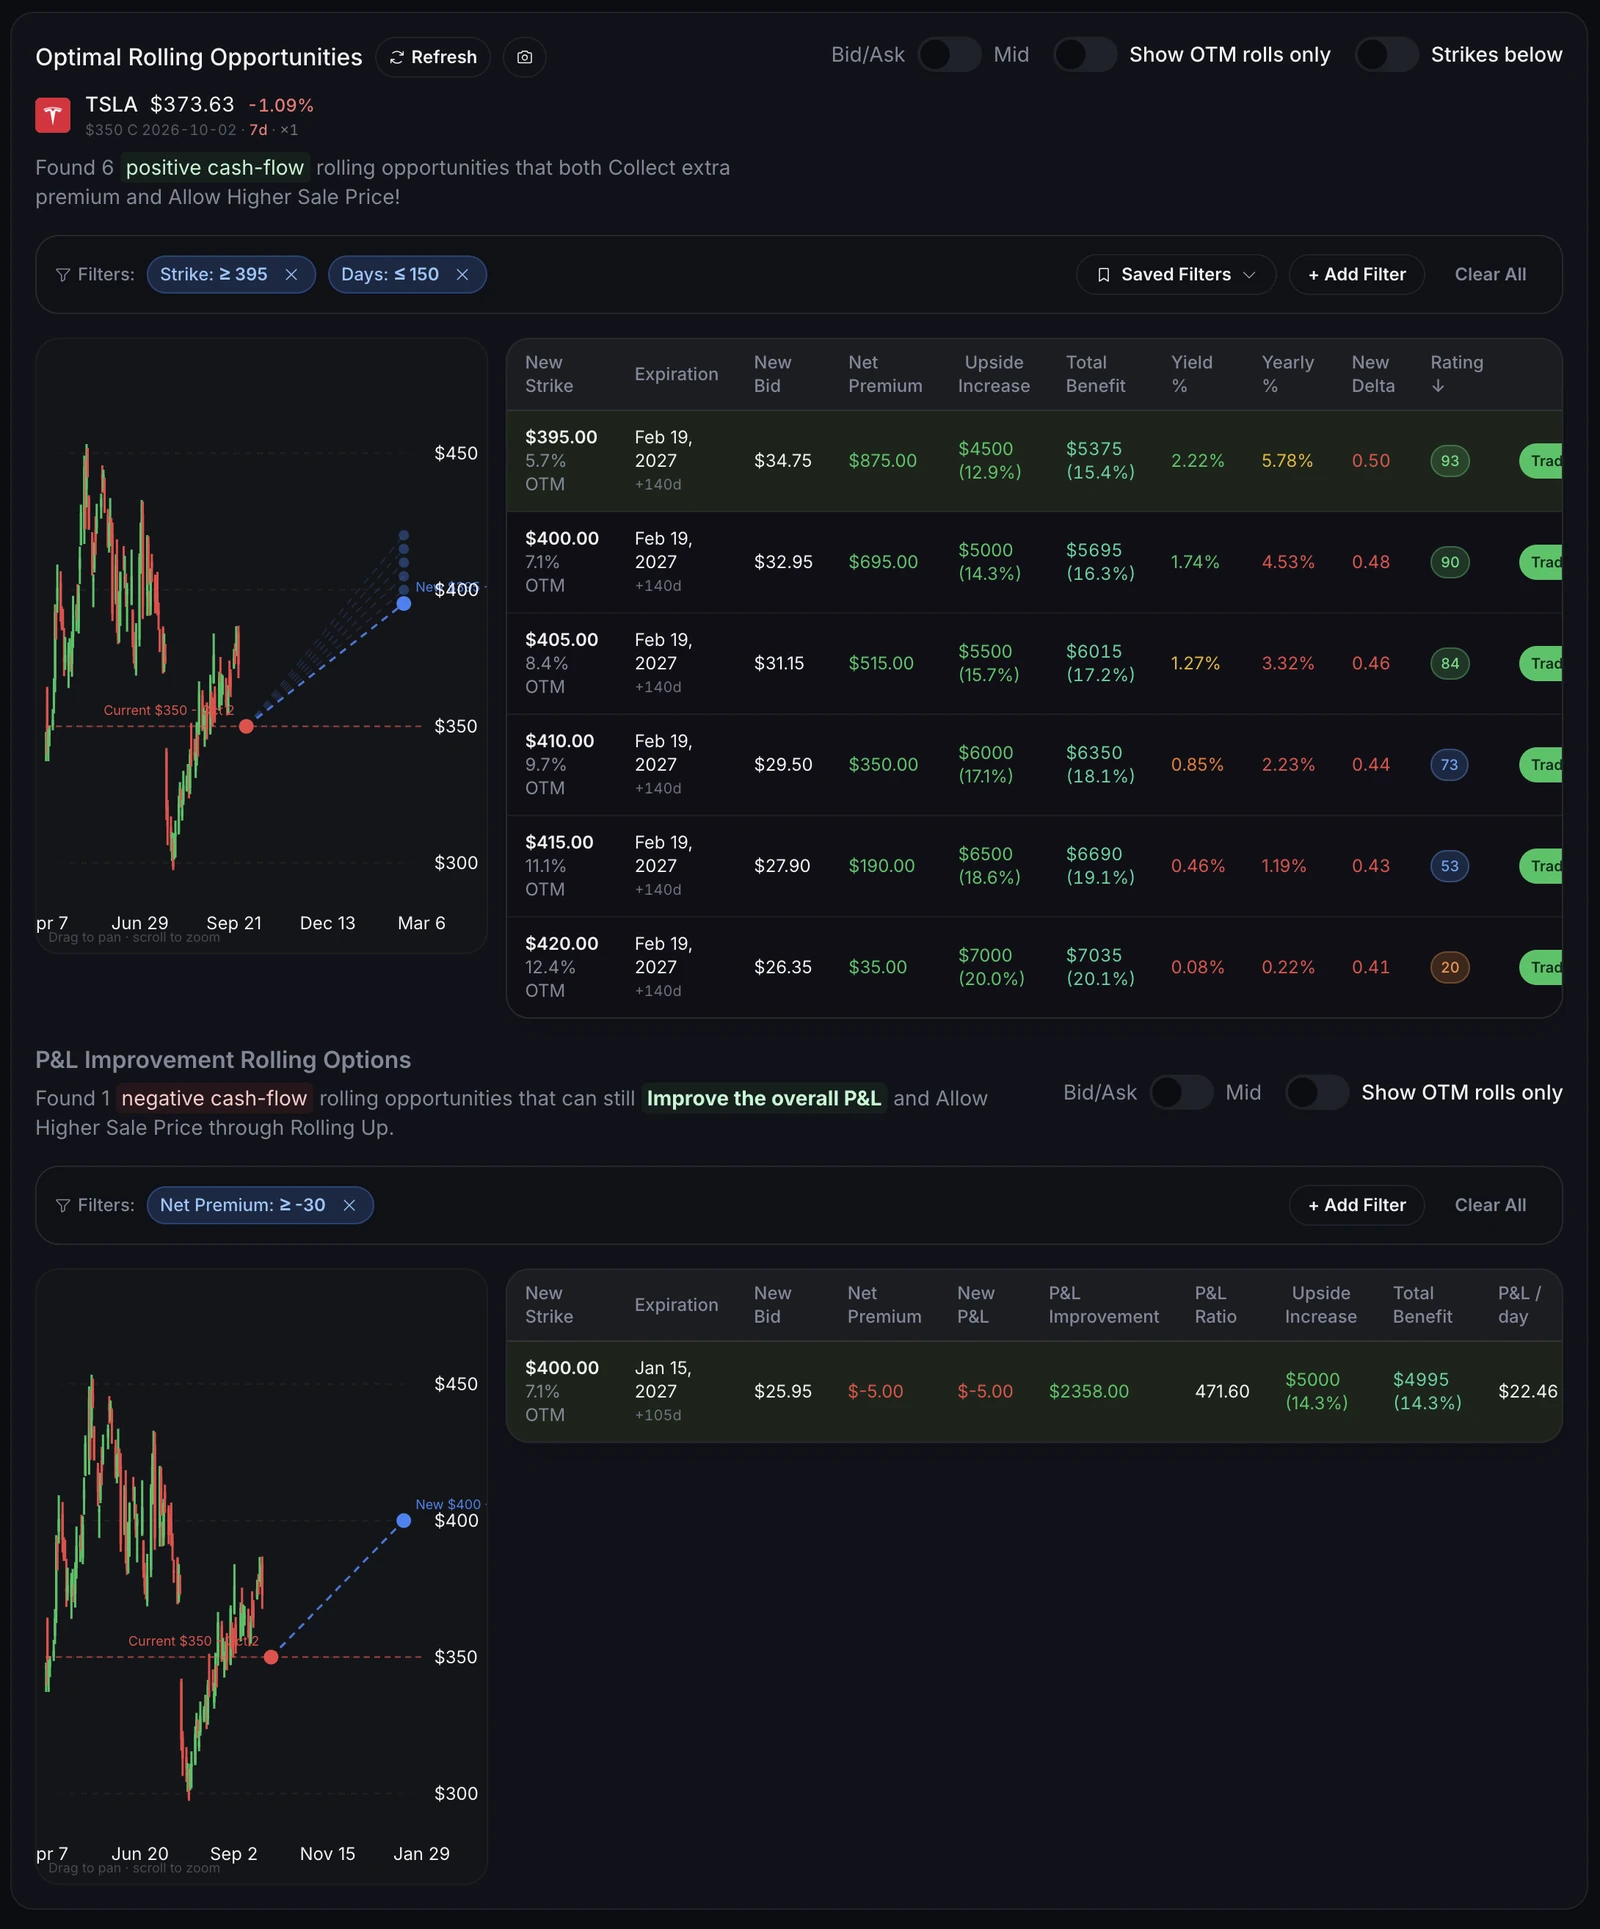1600x1929 pixels.
Task: Click blue New $400 marker in lower chart
Action: (x=404, y=1521)
